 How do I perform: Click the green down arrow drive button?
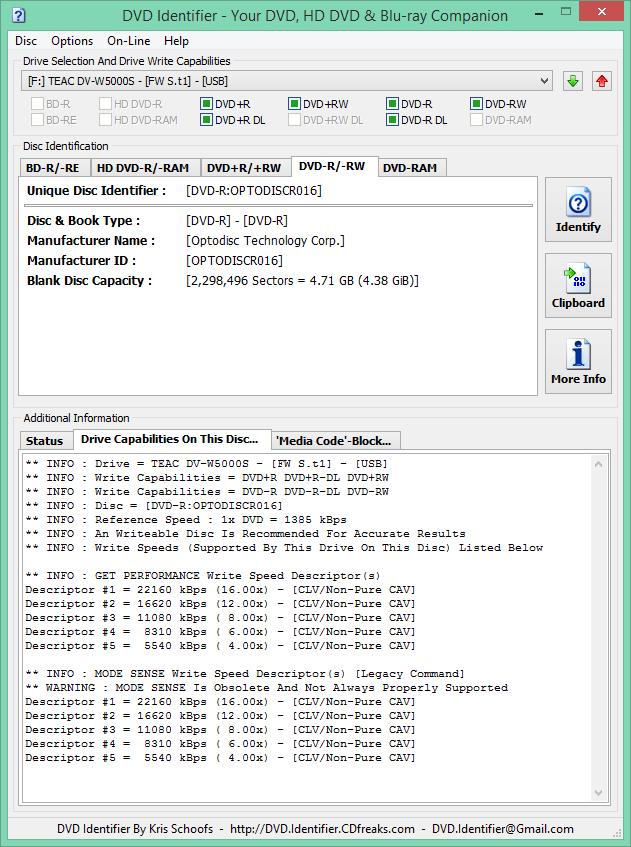(573, 82)
